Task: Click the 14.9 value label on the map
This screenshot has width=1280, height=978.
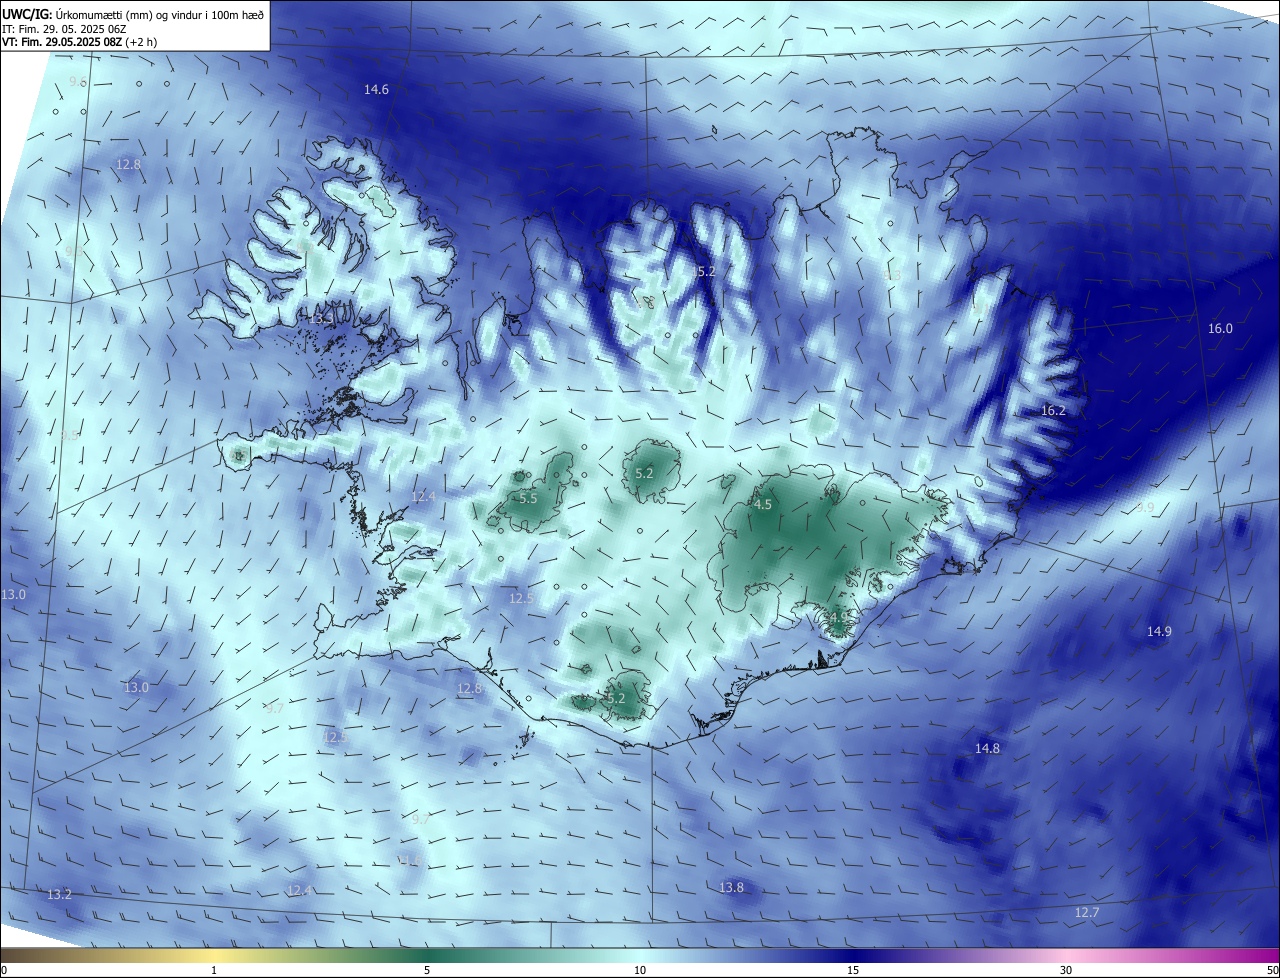Action: tap(1159, 631)
